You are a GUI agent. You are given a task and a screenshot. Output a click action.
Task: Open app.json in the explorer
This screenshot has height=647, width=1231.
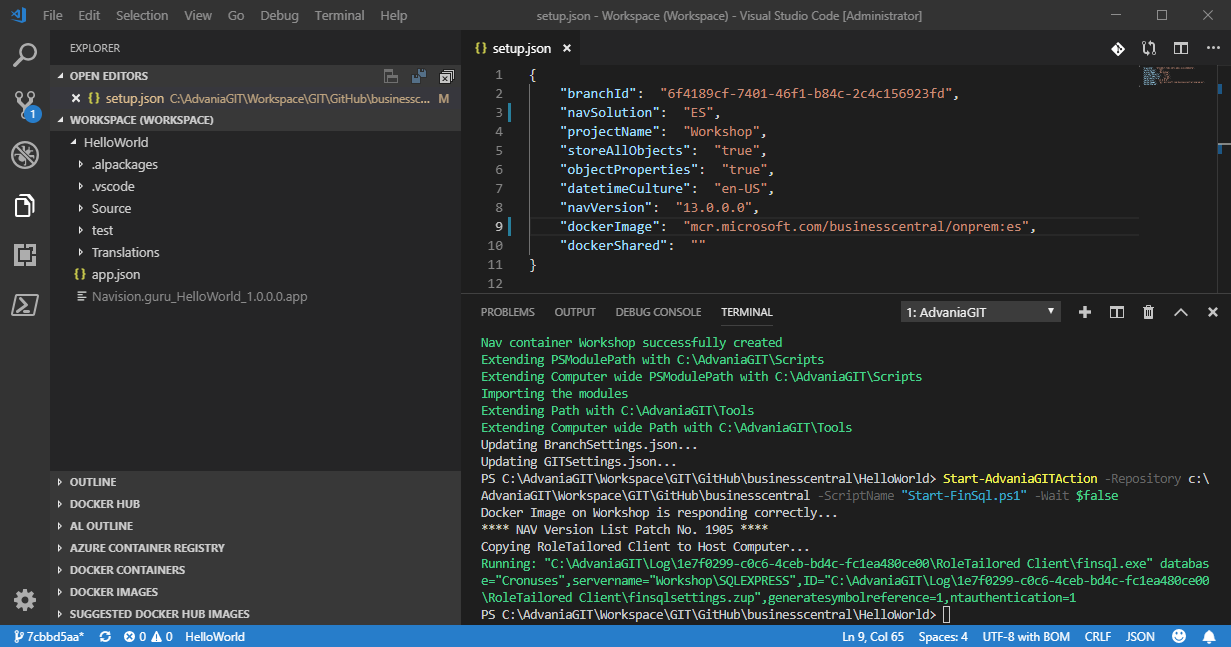click(116, 274)
